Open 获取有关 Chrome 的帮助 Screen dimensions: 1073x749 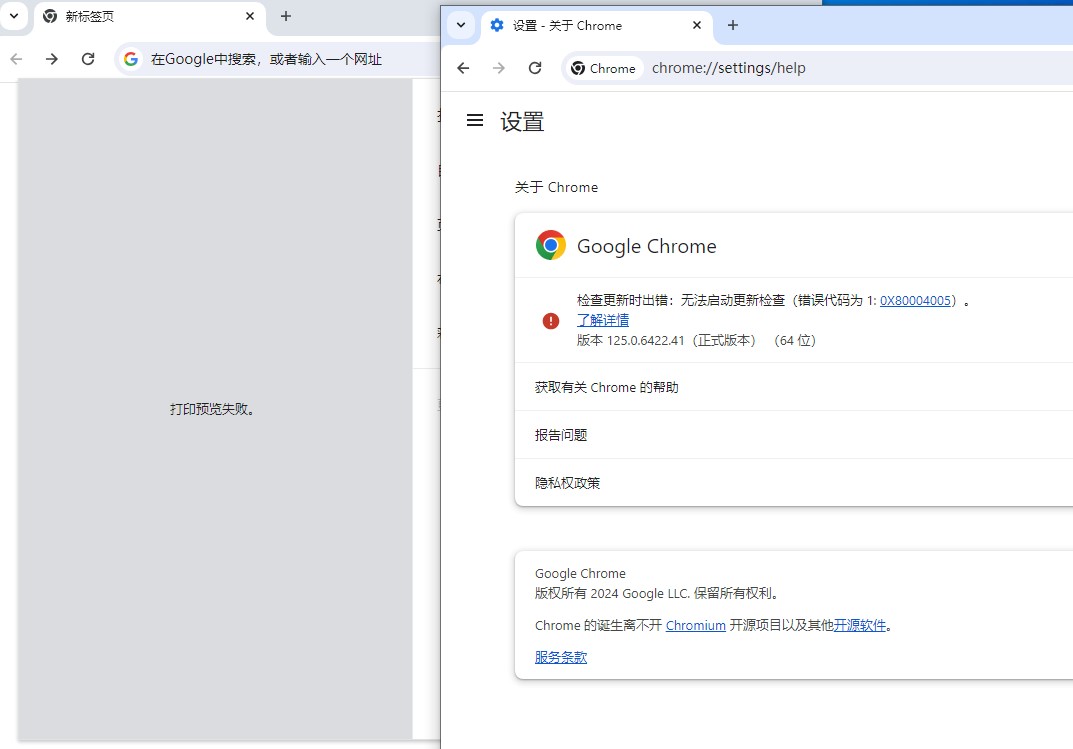click(x=794, y=387)
